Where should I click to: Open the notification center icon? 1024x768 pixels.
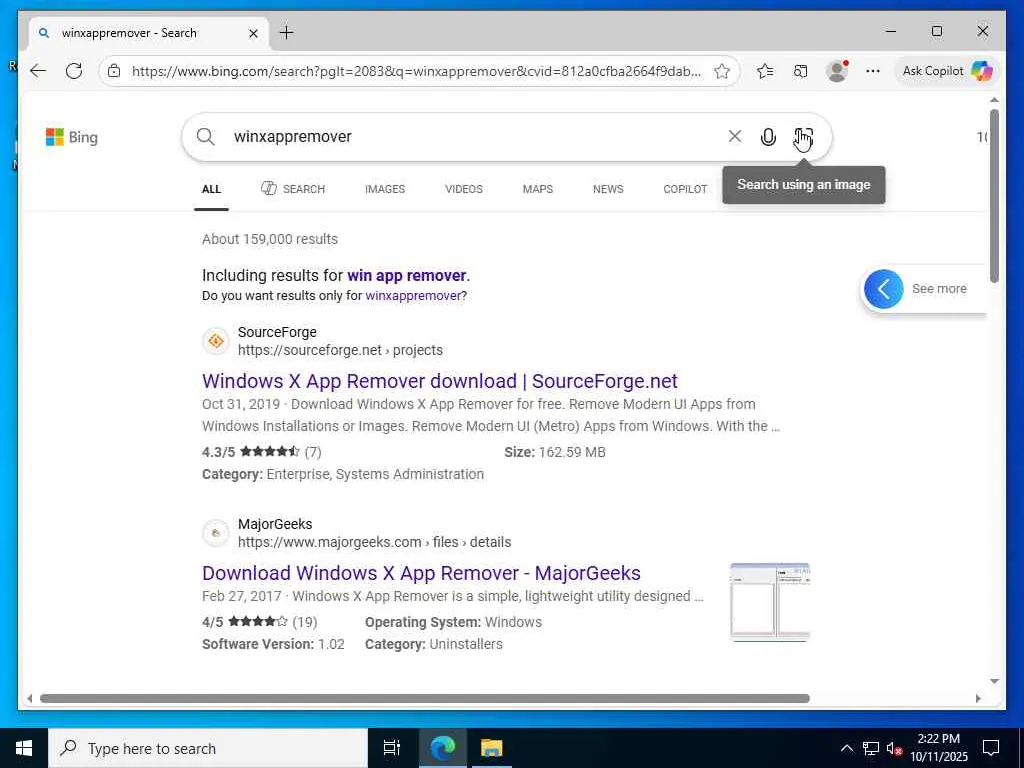991,748
